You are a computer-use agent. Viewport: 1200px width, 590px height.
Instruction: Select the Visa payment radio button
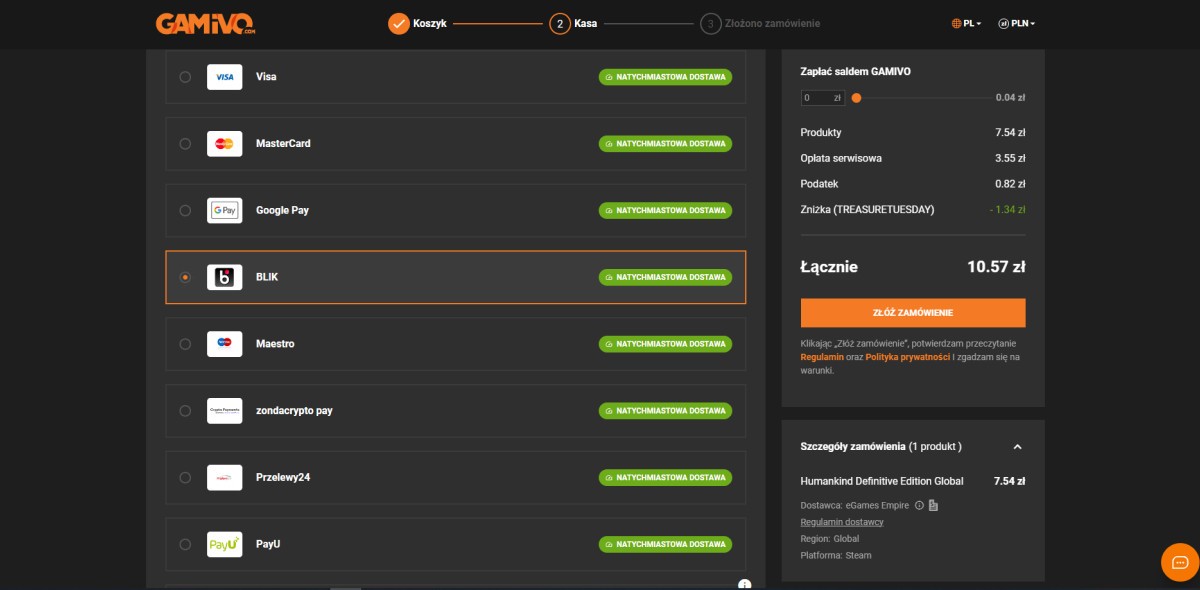click(x=185, y=77)
